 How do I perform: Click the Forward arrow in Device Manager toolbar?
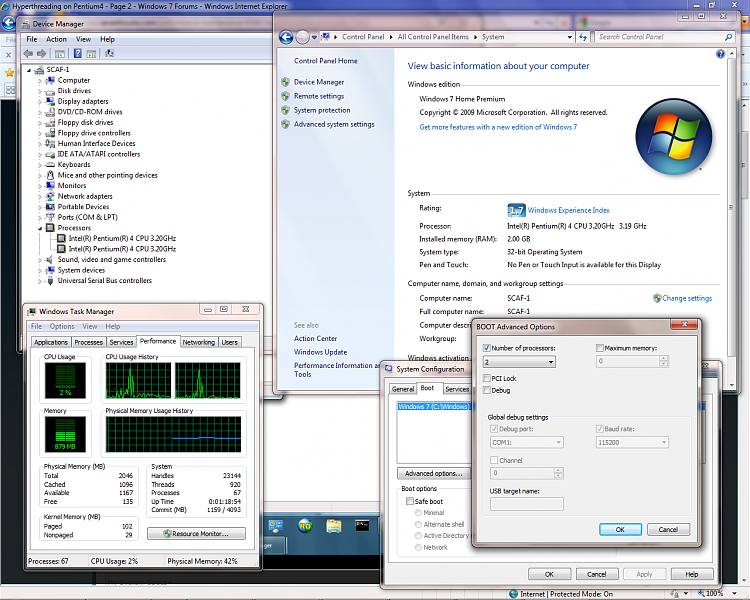[42, 54]
